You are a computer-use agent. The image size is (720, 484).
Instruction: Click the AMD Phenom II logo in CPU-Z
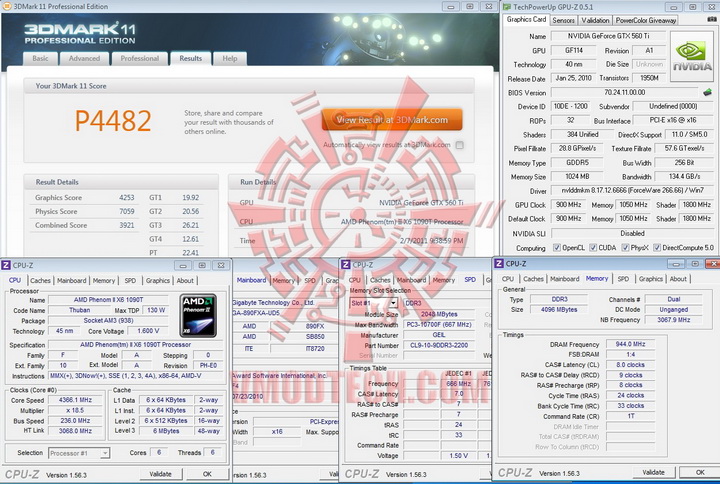(x=198, y=315)
